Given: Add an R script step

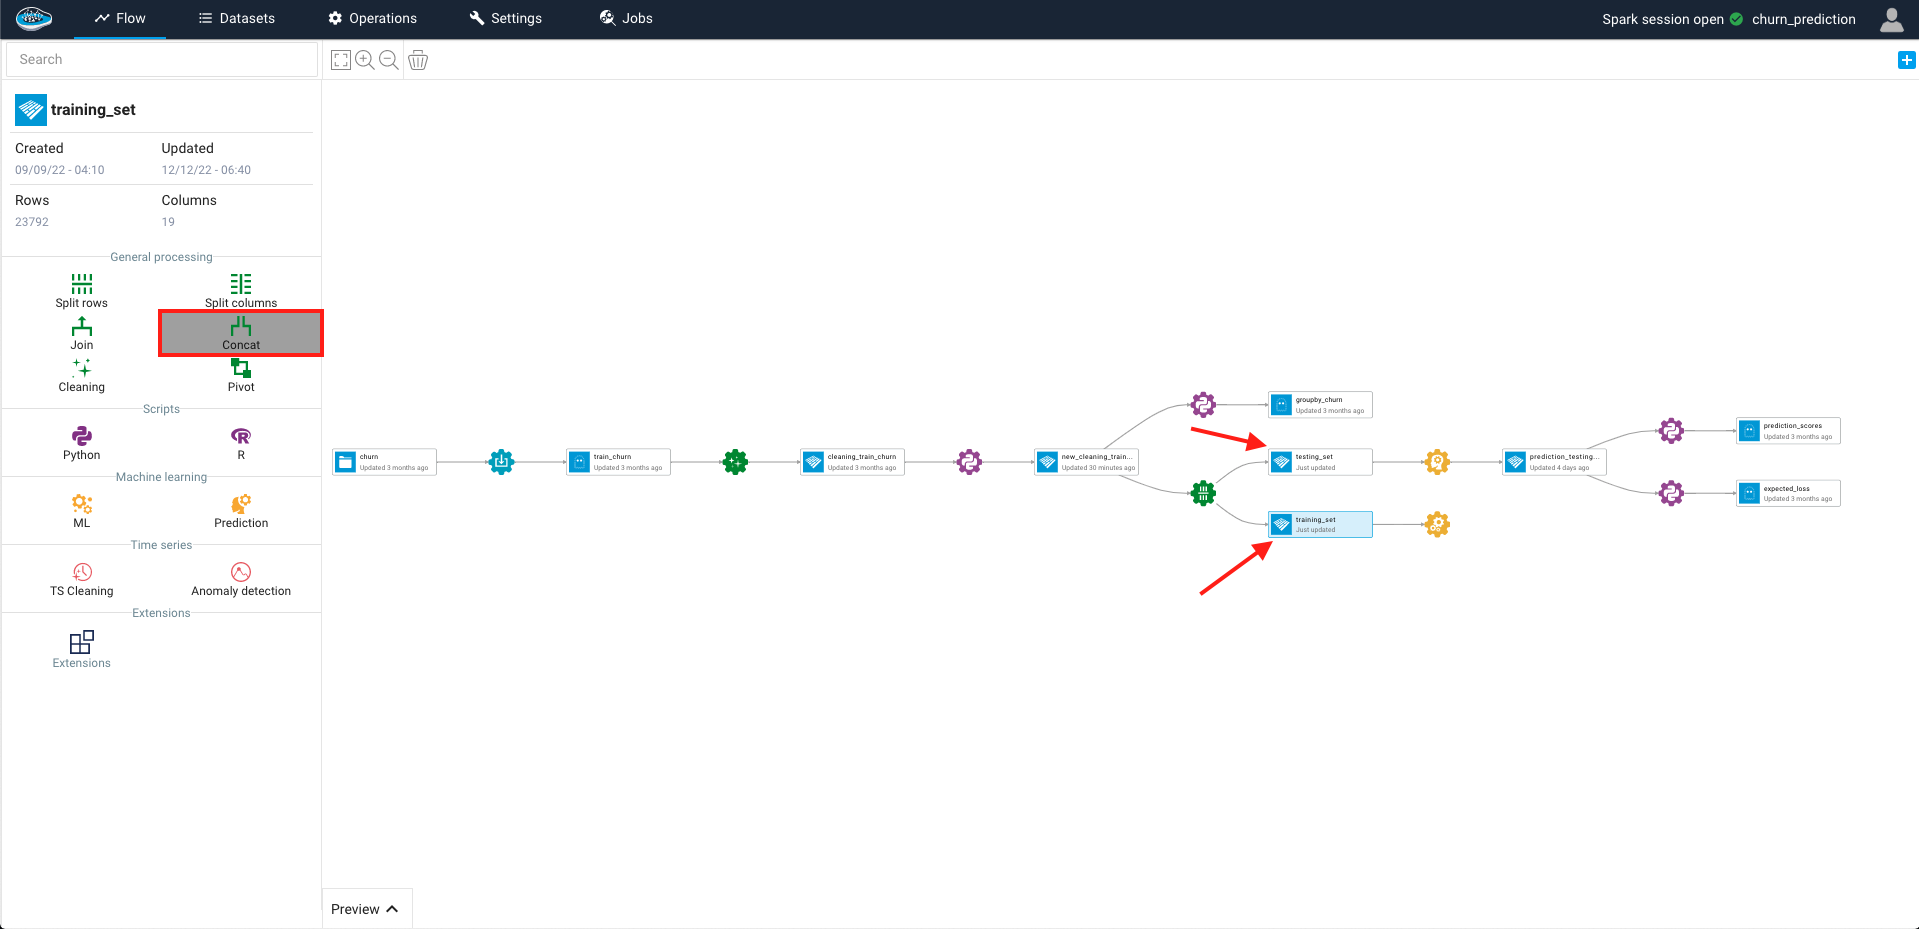Looking at the screenshot, I should [x=241, y=442].
